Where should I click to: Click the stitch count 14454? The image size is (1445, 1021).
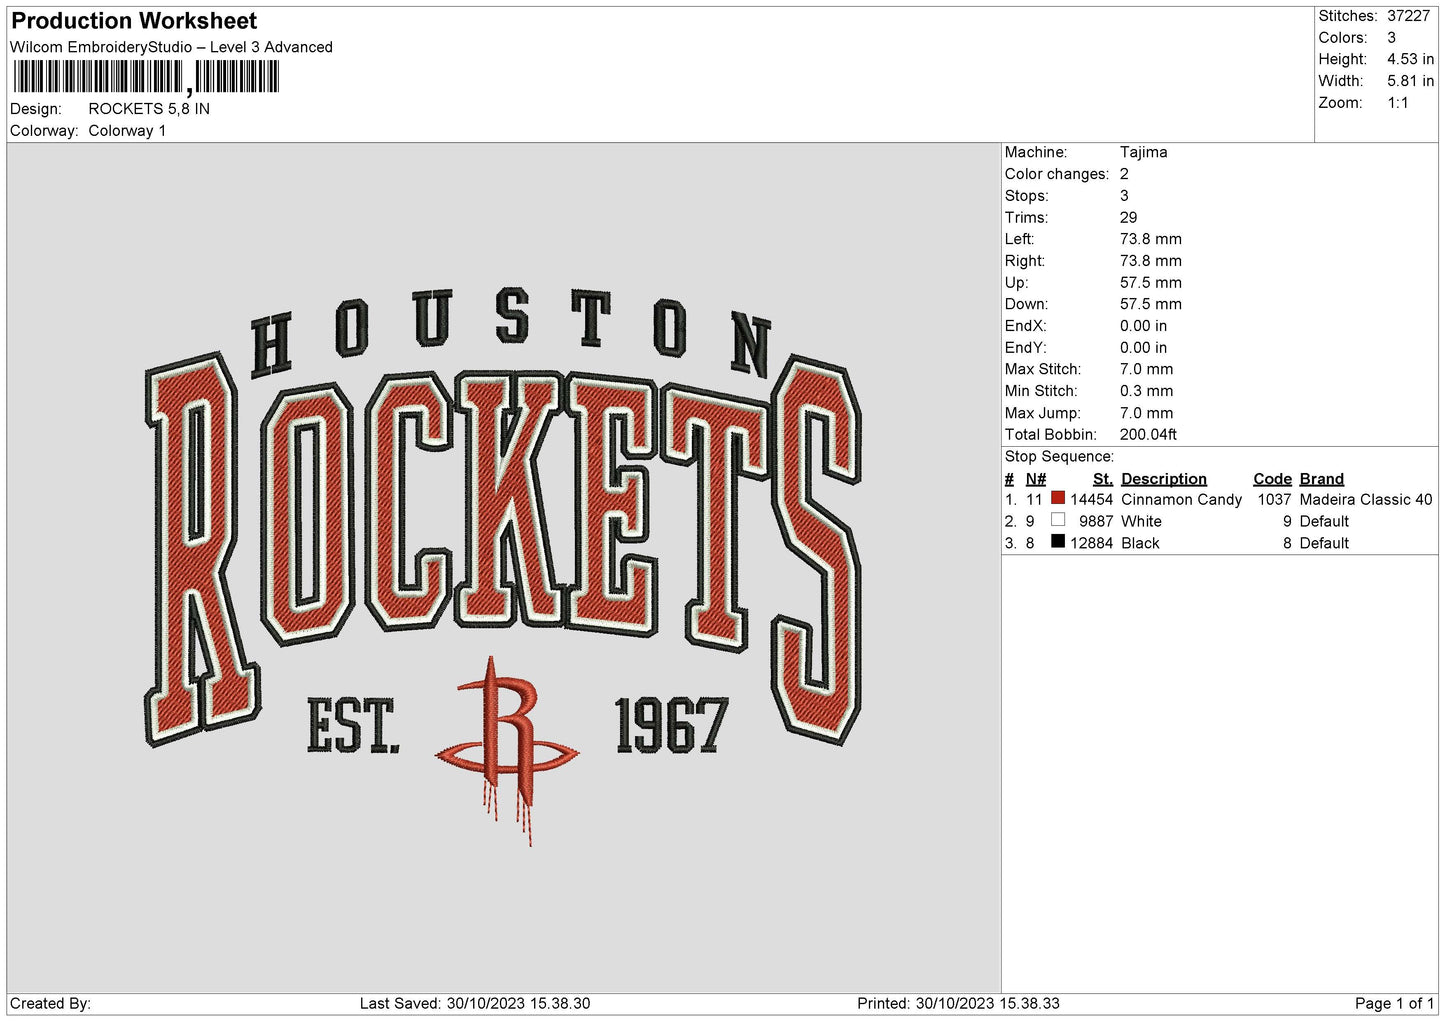[x=1091, y=499]
